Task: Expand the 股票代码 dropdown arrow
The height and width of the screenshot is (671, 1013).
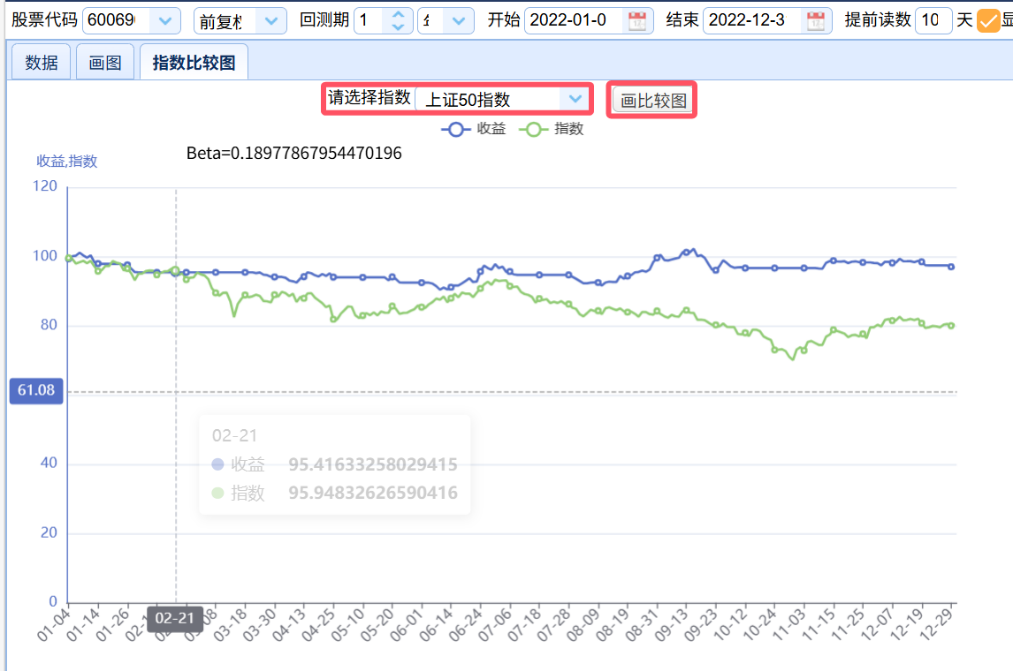Action: (166, 21)
